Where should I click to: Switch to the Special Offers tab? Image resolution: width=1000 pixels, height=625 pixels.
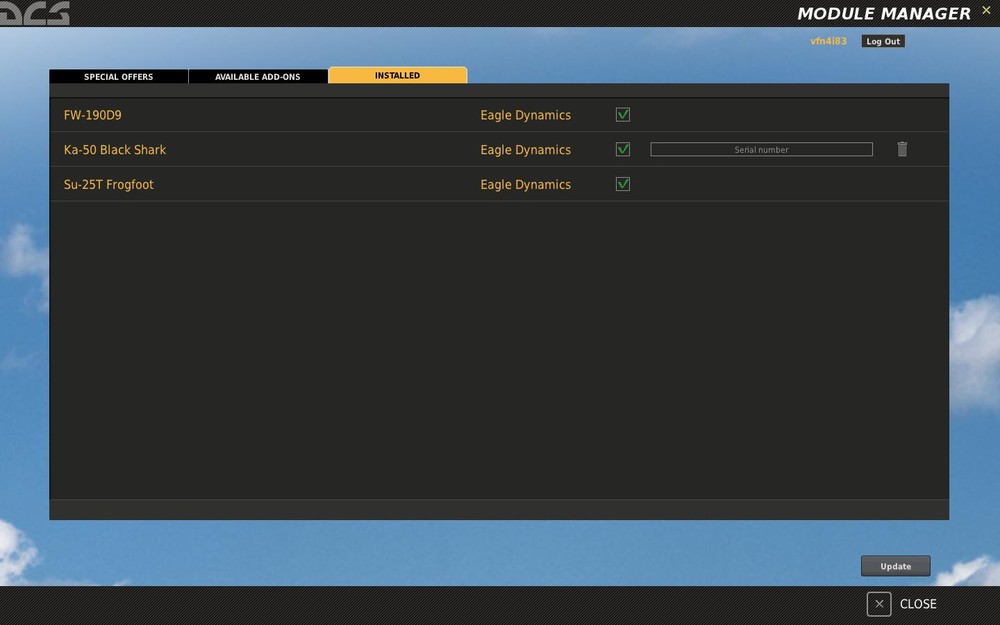click(x=119, y=77)
